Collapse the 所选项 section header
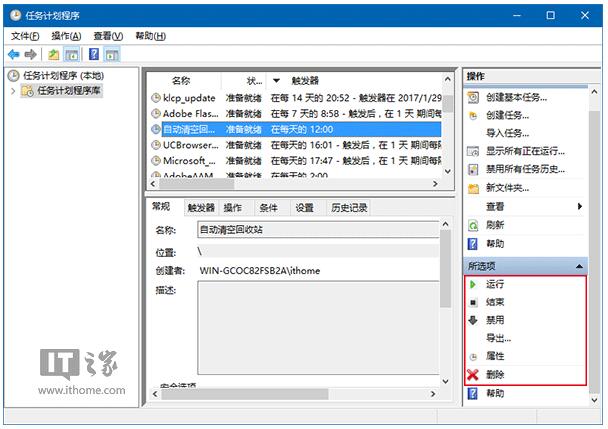 (x=580, y=266)
